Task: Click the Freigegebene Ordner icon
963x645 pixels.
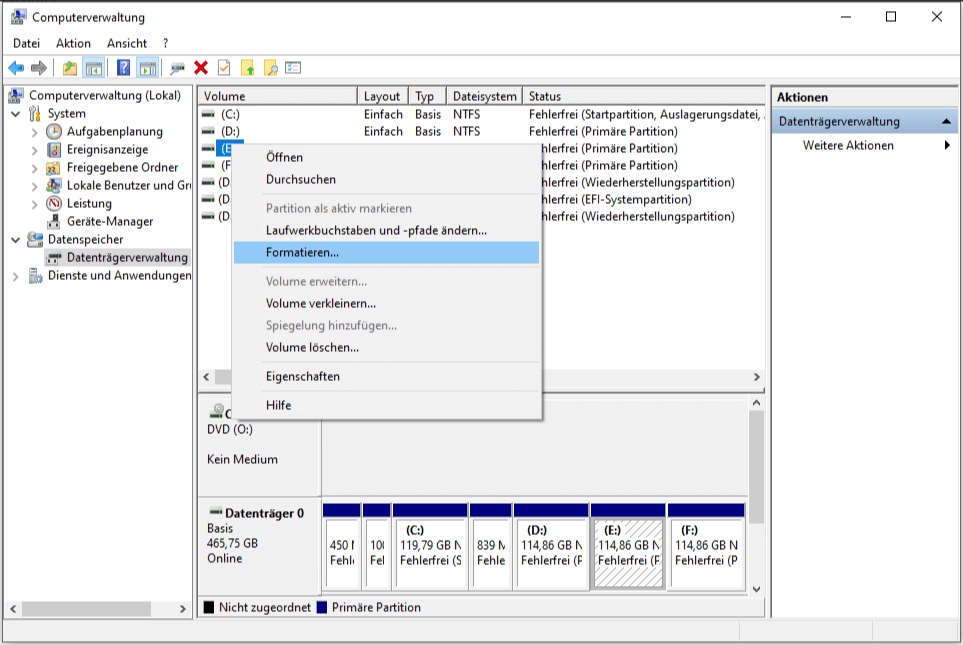Action: tap(54, 167)
